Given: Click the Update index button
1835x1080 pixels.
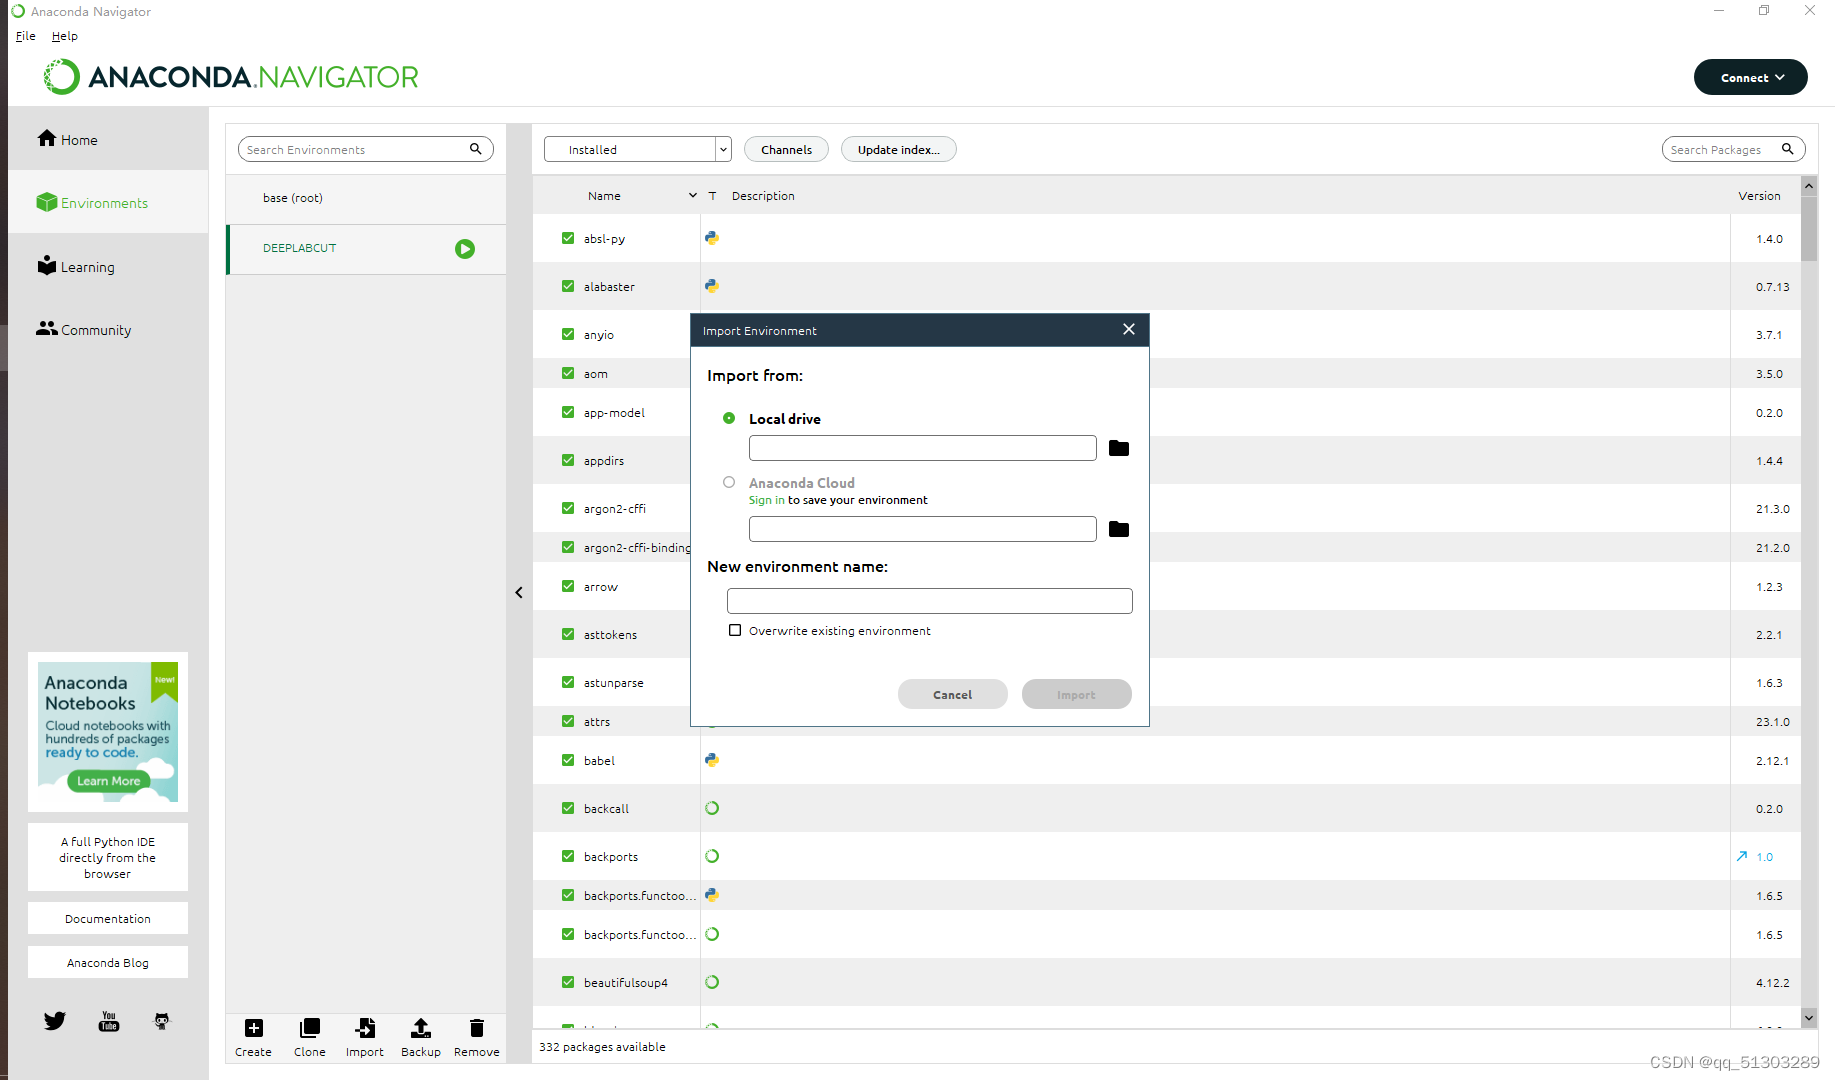Looking at the screenshot, I should [x=899, y=149].
